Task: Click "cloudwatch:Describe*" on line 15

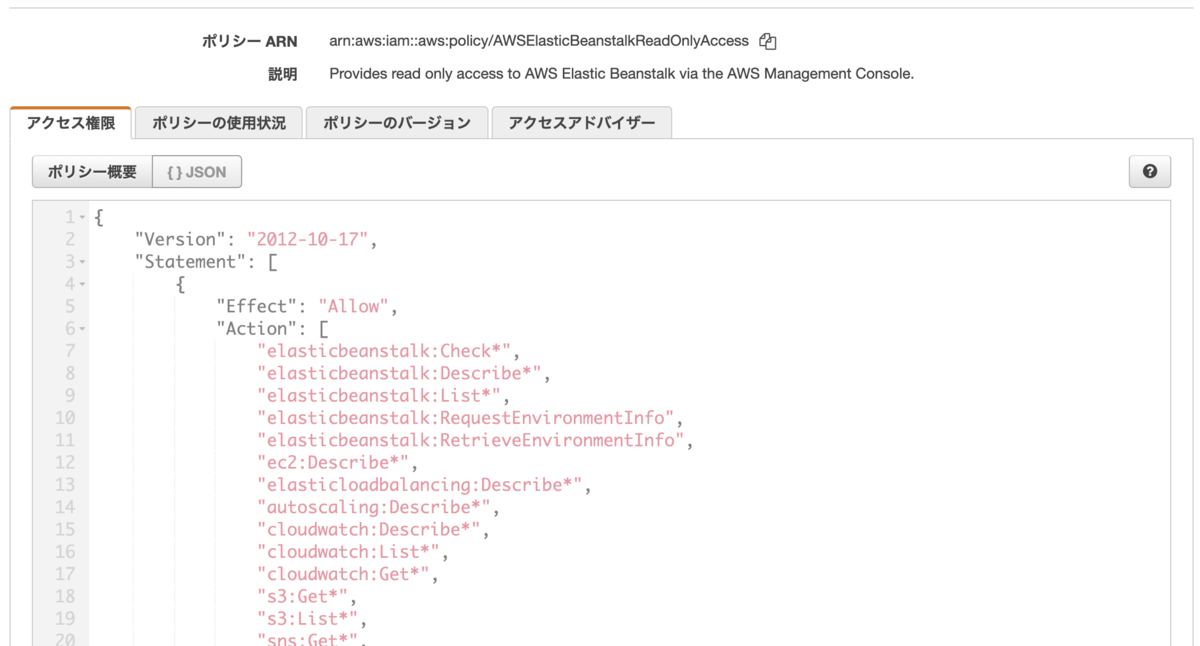Action: (x=370, y=529)
